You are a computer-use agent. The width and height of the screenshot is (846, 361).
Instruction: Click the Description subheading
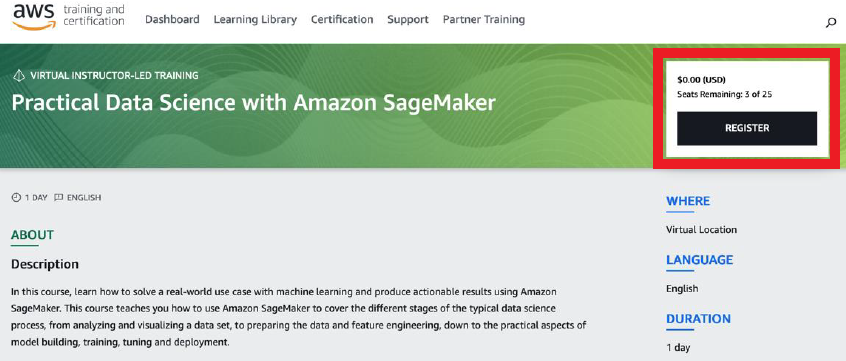click(x=45, y=264)
